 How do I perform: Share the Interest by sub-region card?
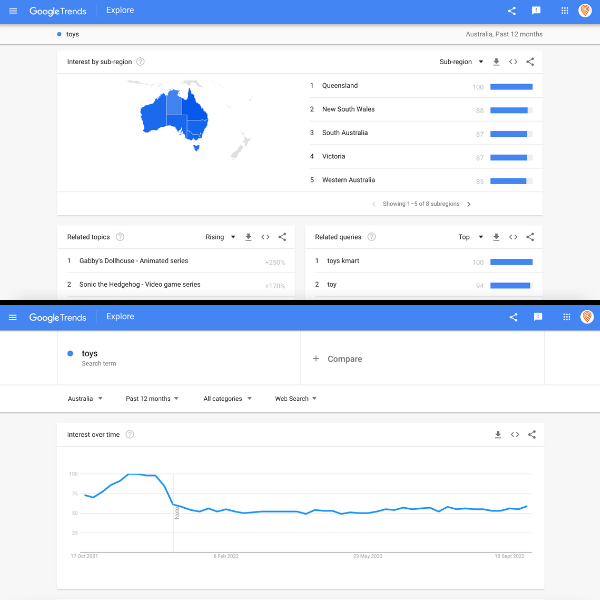tap(530, 62)
